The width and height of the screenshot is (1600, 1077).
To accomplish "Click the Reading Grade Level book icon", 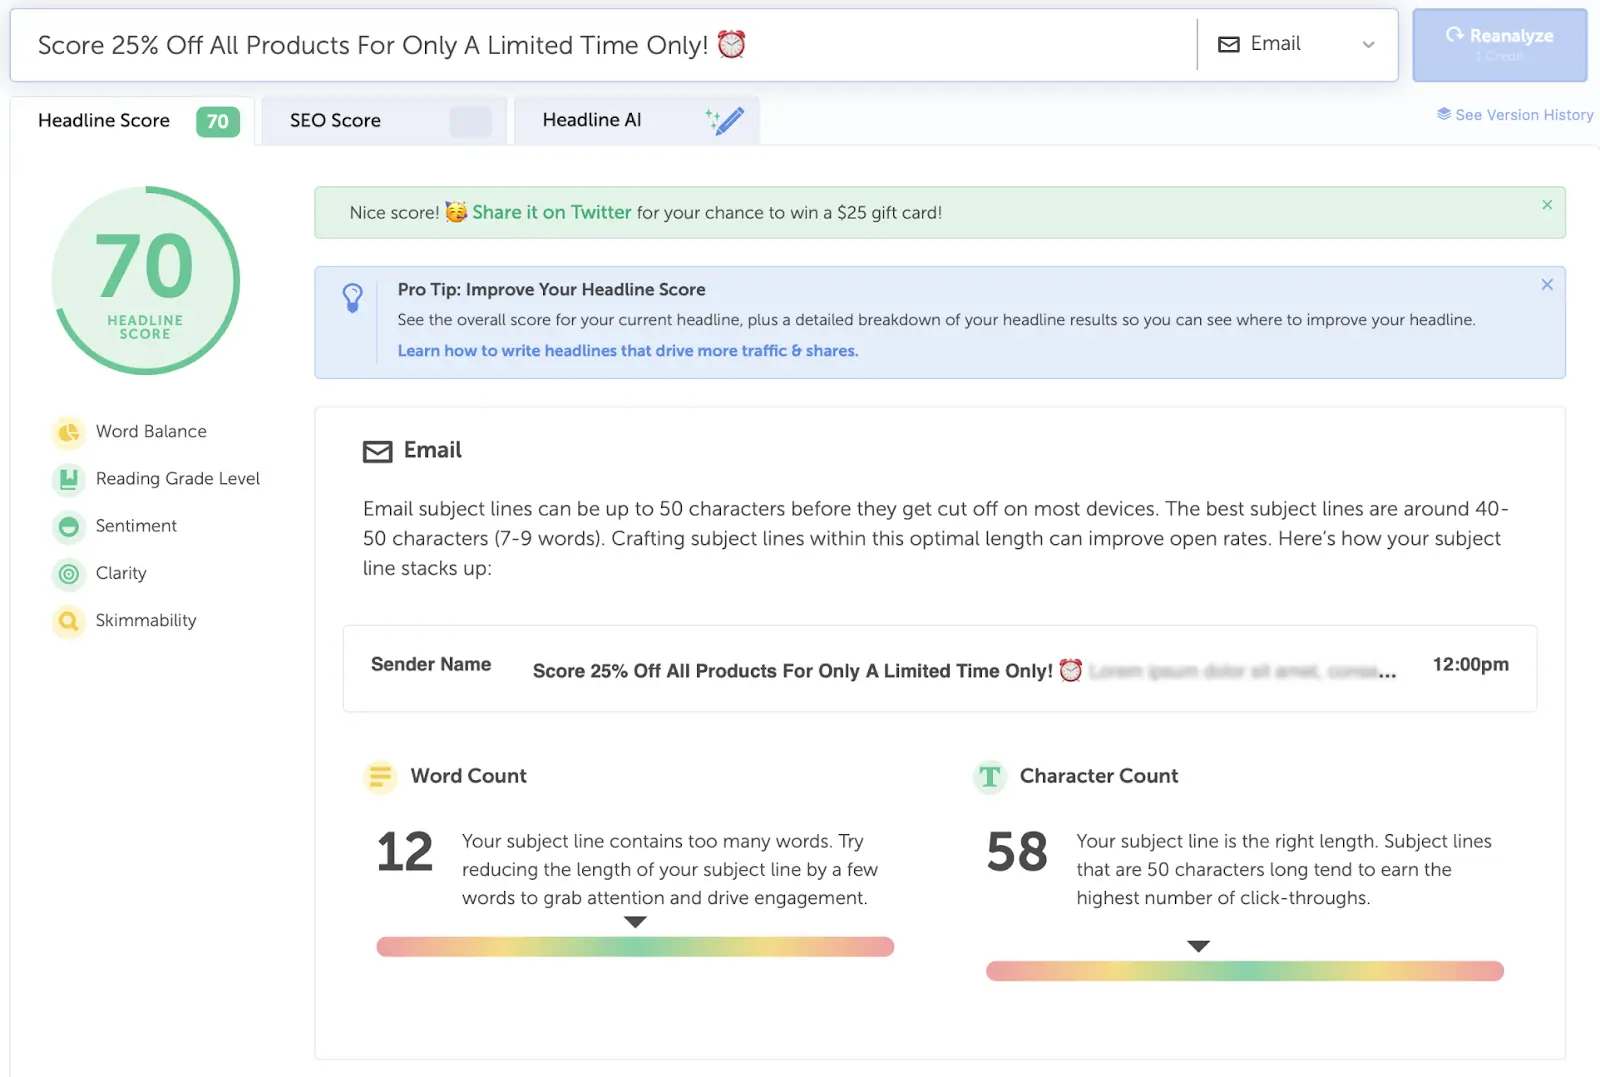I will pyautogui.click(x=67, y=479).
